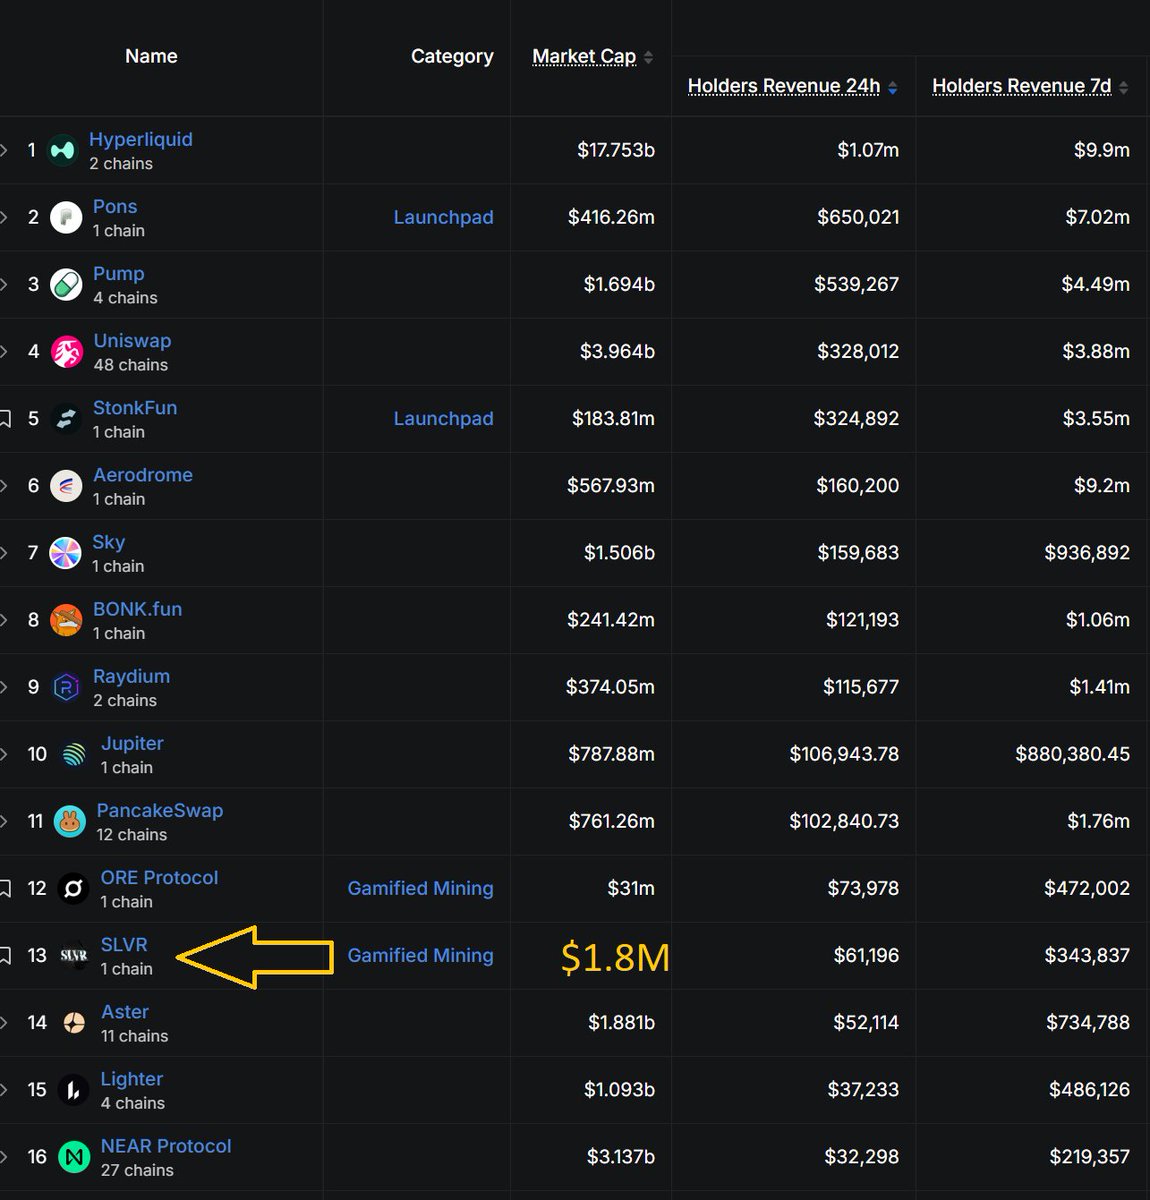Open the Gamified Mining link in the SLVR row
Viewport: 1150px width, 1200px height.
pyautogui.click(x=420, y=955)
